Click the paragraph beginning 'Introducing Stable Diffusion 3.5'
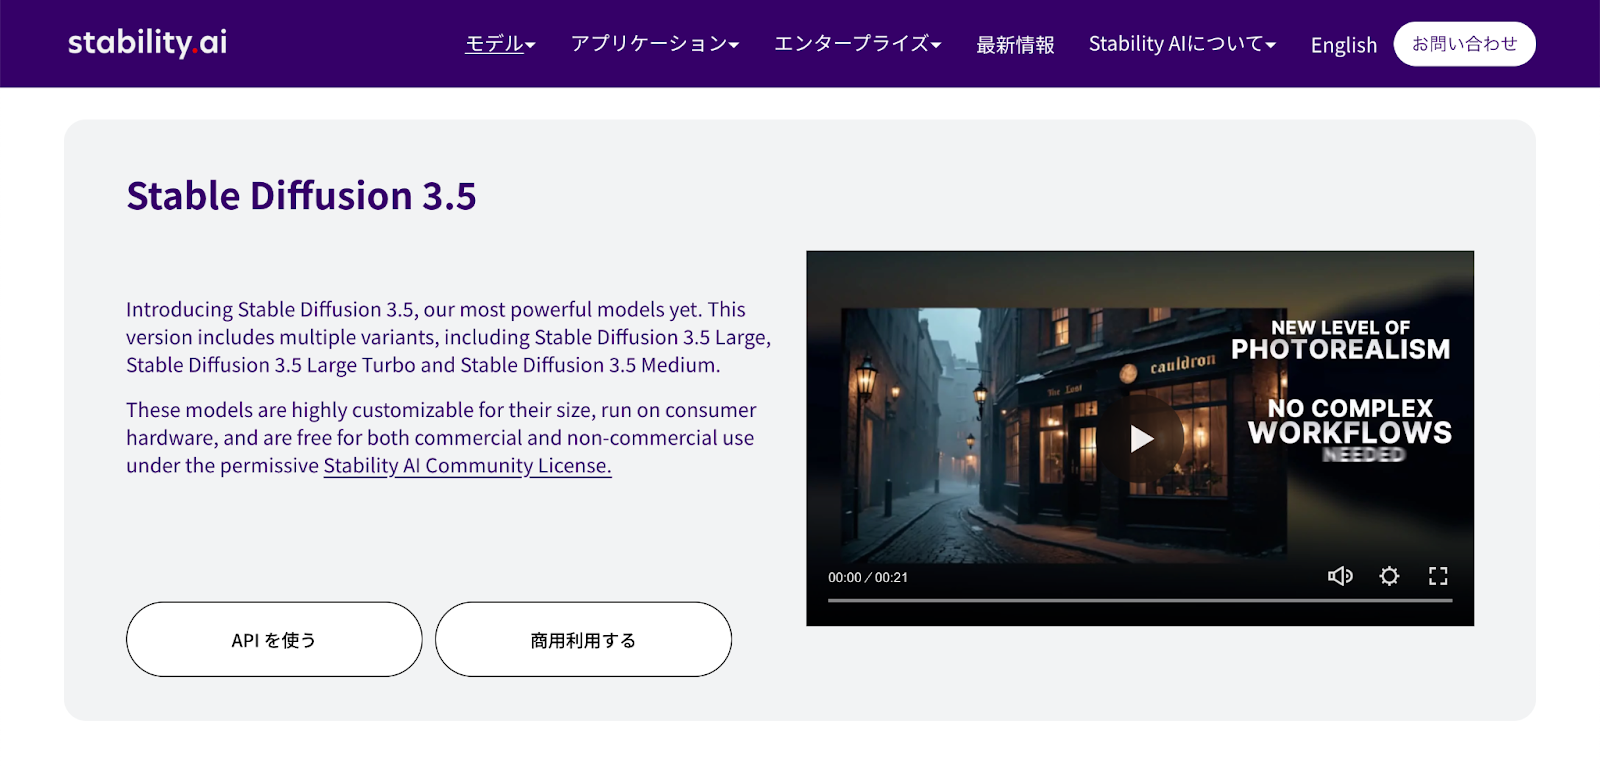The height and width of the screenshot is (774, 1600). 448,337
